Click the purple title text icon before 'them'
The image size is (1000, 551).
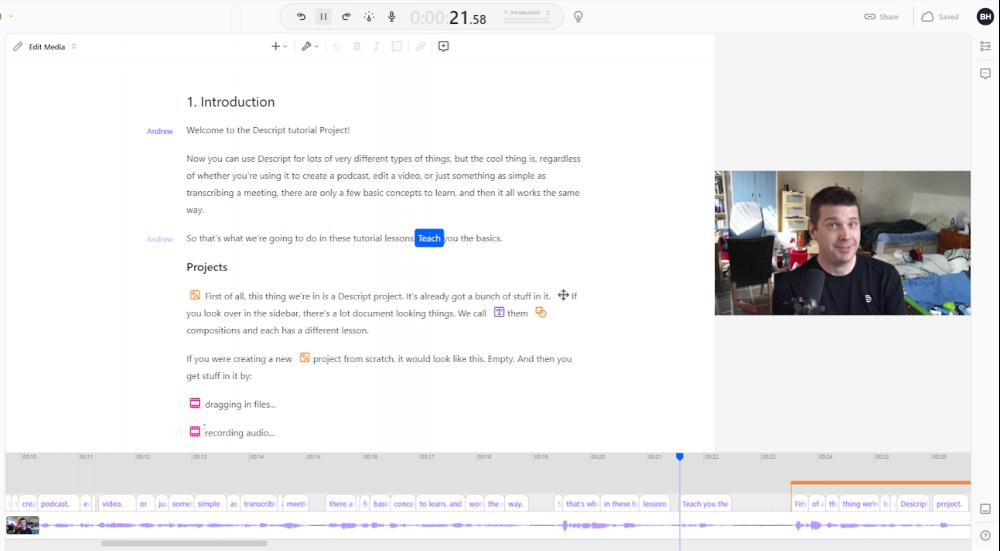pyautogui.click(x=499, y=312)
